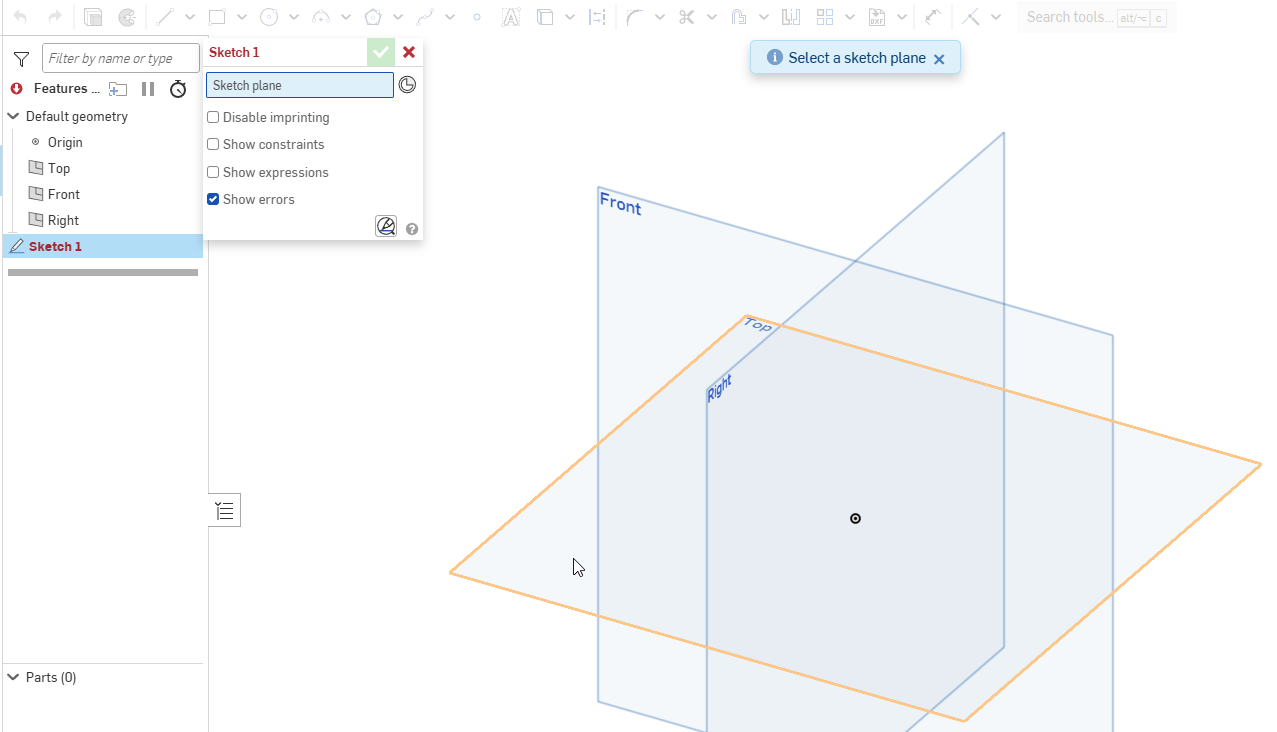
Task: Collapse the Parts (0) section
Action: (14, 678)
